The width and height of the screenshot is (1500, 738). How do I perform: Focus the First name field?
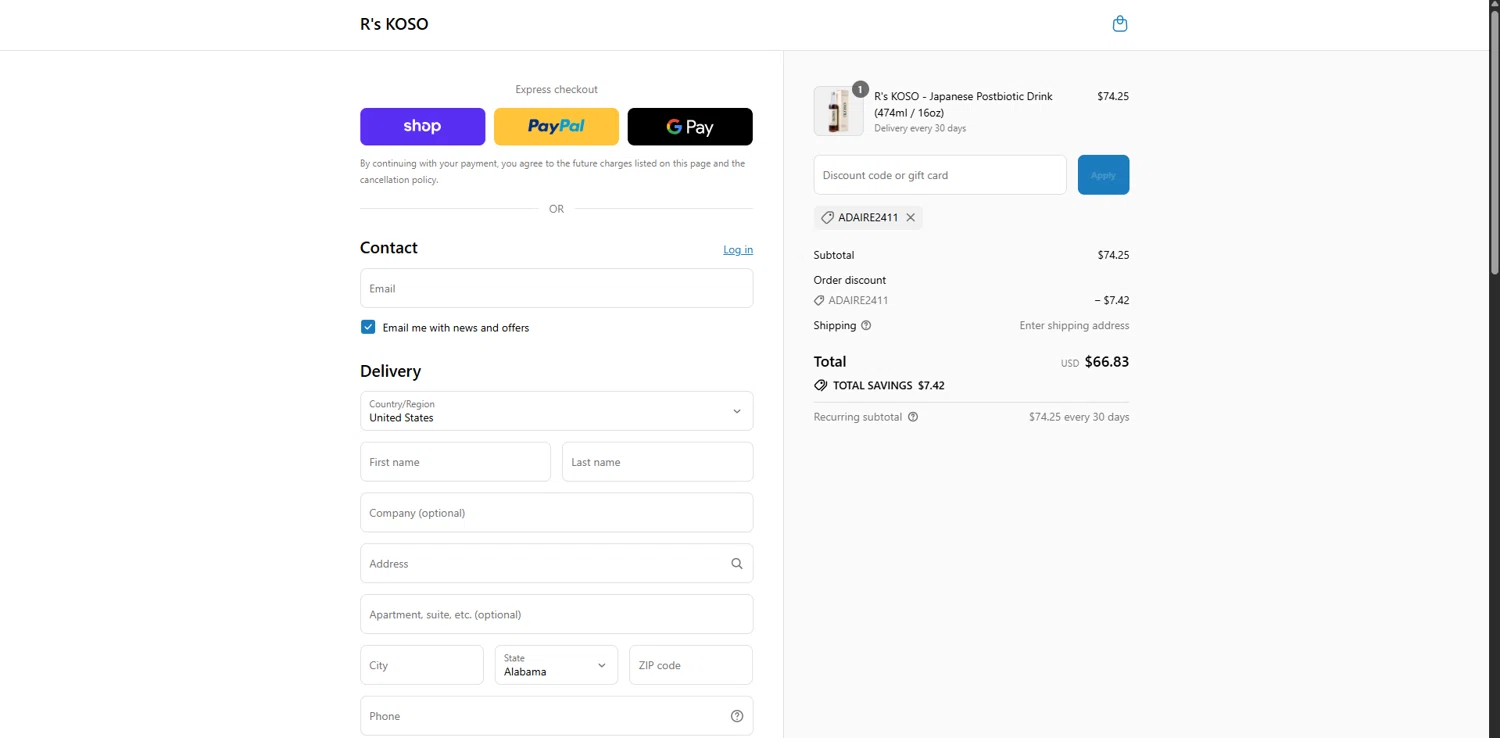[455, 462]
